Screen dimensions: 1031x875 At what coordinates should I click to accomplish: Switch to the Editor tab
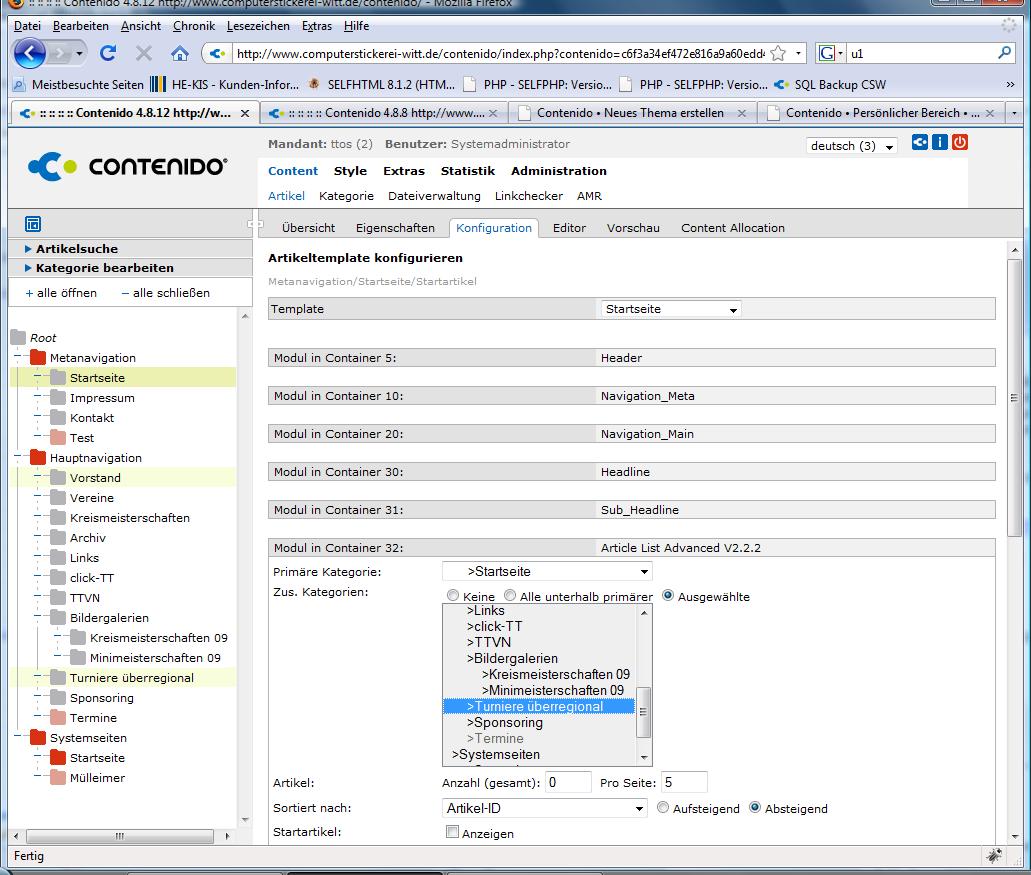point(569,228)
